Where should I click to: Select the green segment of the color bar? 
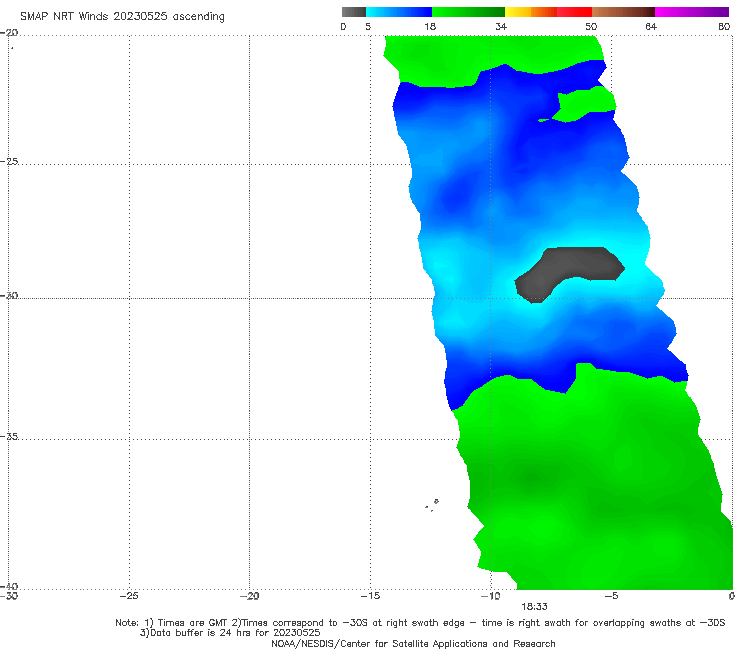click(x=468, y=12)
